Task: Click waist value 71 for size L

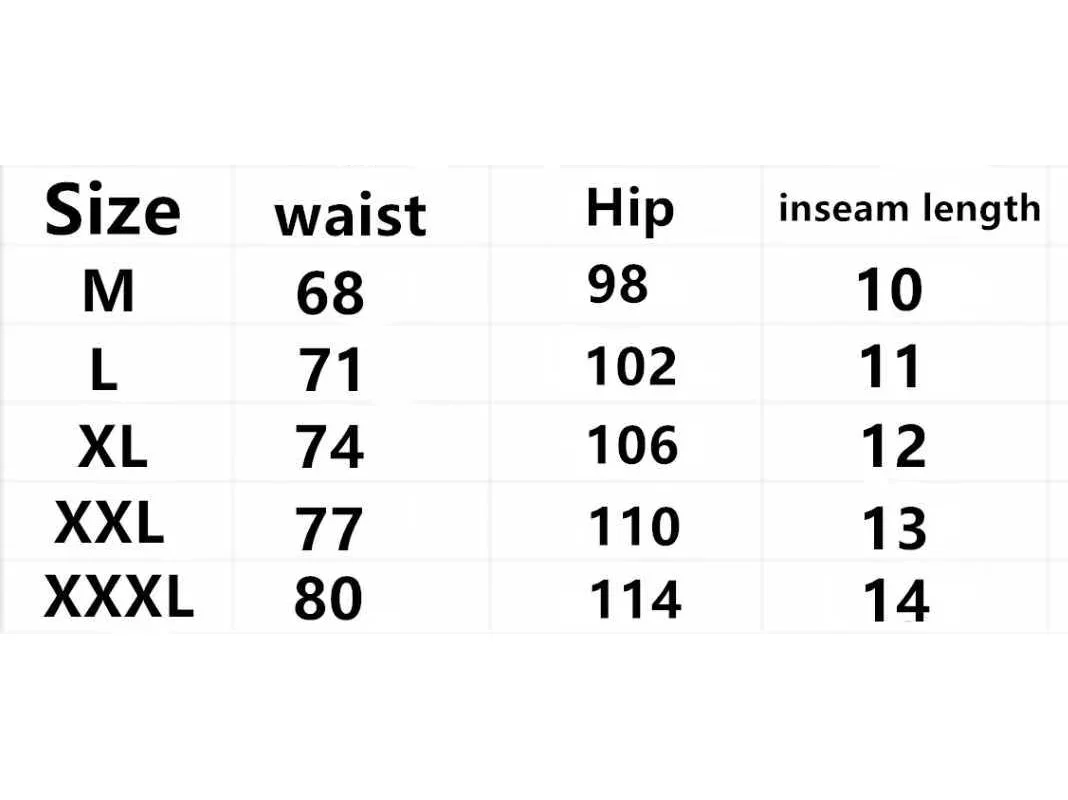Action: [x=330, y=370]
